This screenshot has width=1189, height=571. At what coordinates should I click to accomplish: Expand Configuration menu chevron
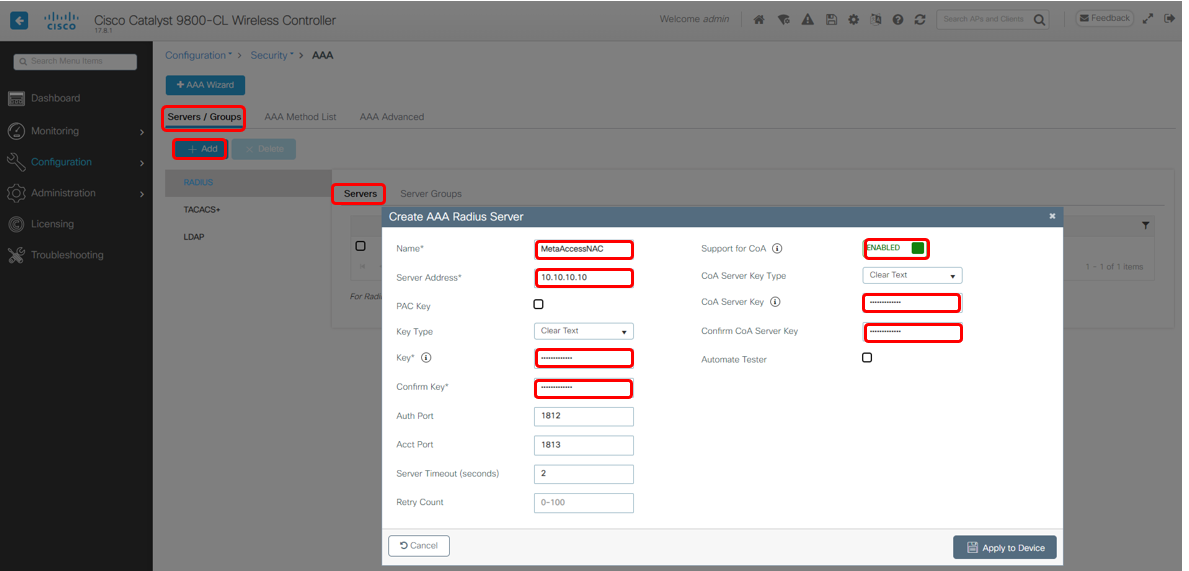[142, 163]
